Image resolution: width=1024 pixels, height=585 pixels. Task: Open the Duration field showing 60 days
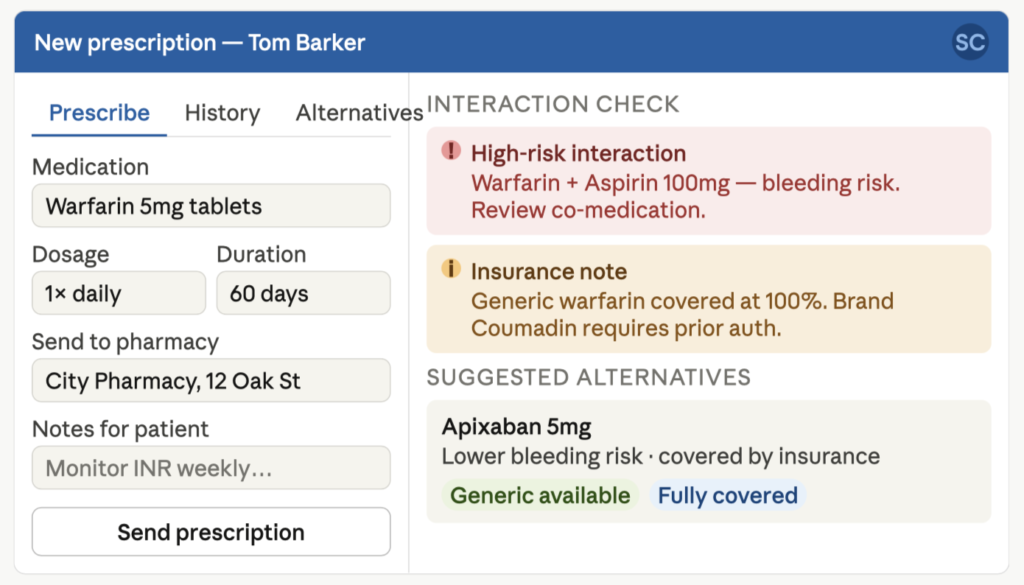tap(302, 293)
